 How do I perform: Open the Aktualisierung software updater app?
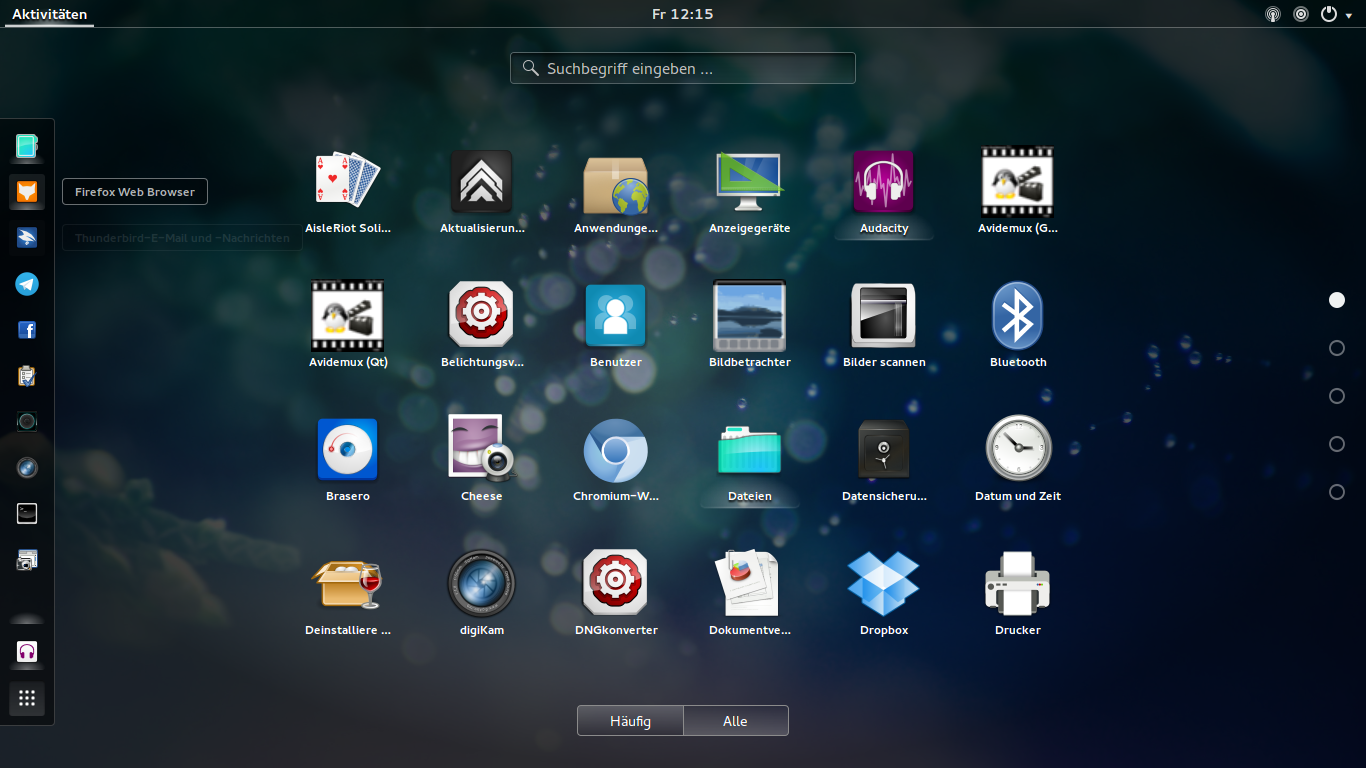(481, 182)
